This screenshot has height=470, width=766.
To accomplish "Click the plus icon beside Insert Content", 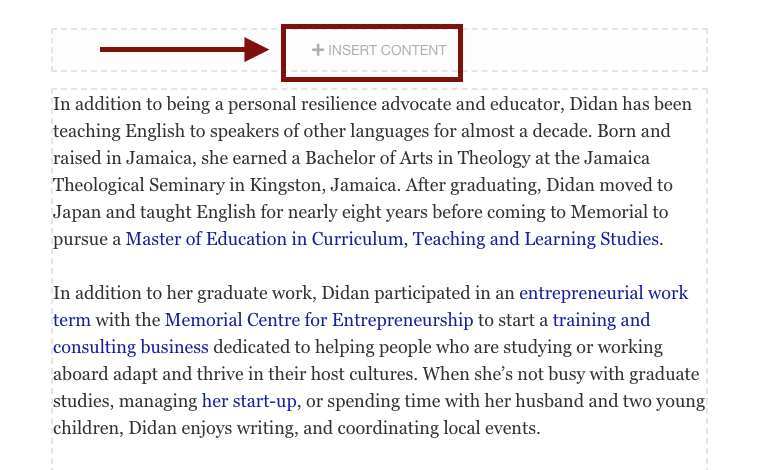I will tap(318, 50).
